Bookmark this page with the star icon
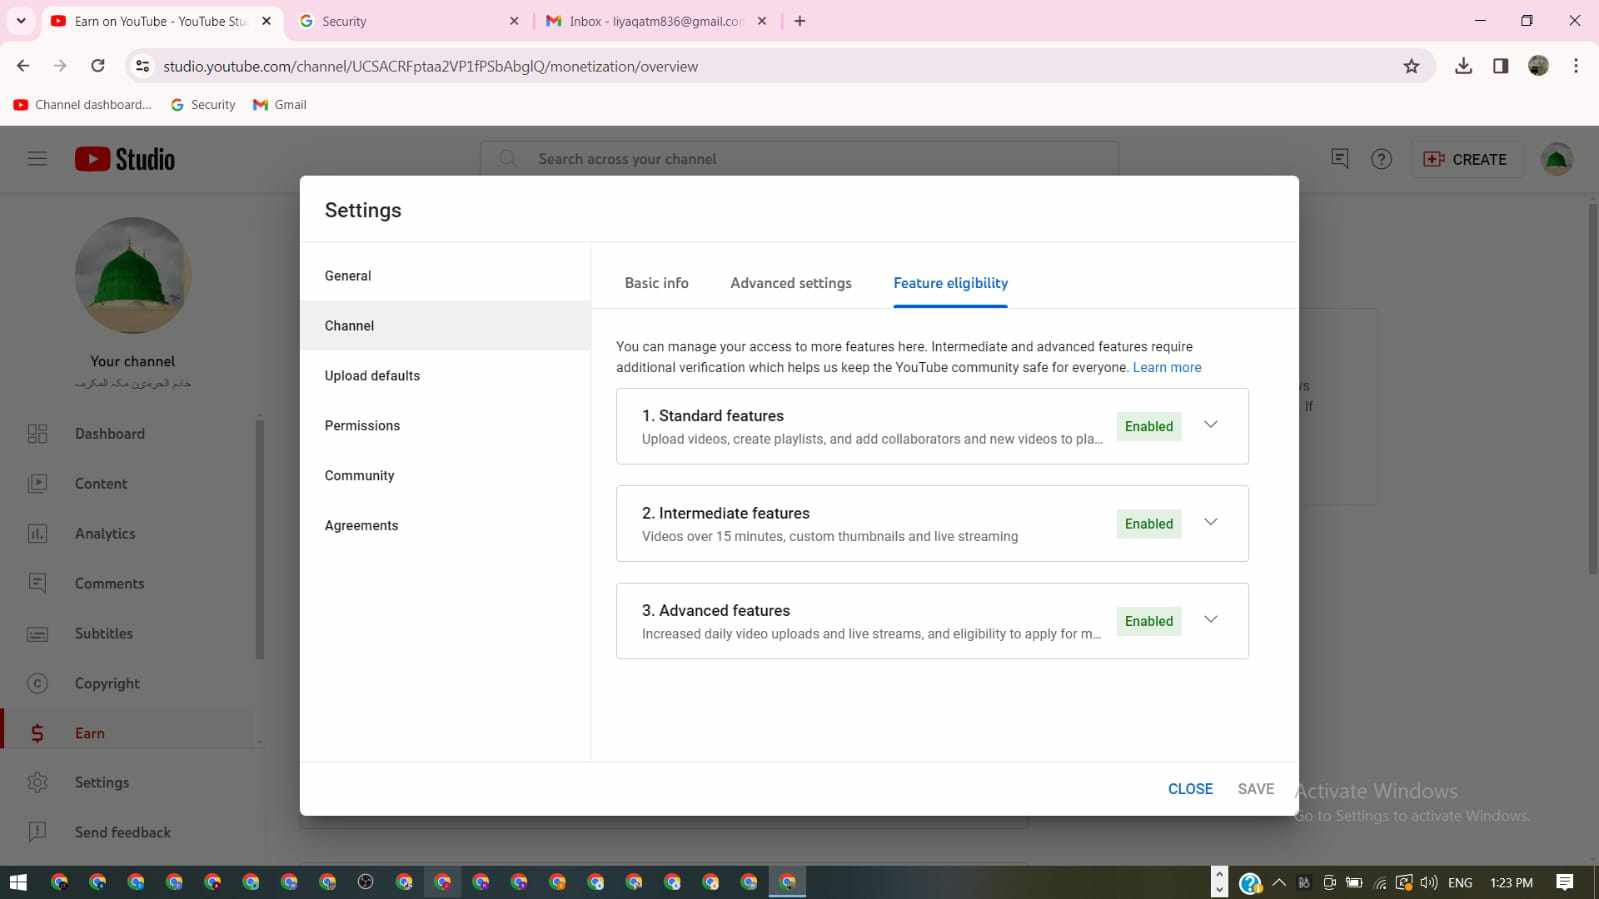This screenshot has width=1599, height=899. pos(1411,66)
